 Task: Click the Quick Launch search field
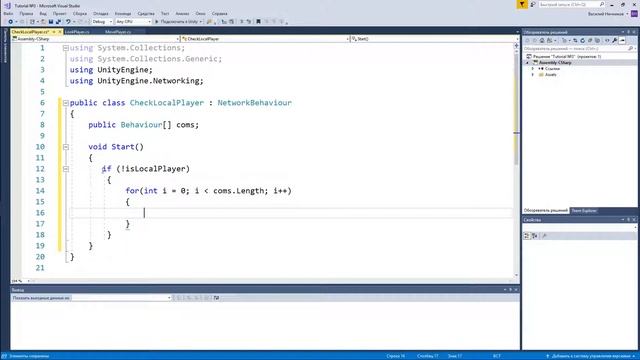click(571, 4)
